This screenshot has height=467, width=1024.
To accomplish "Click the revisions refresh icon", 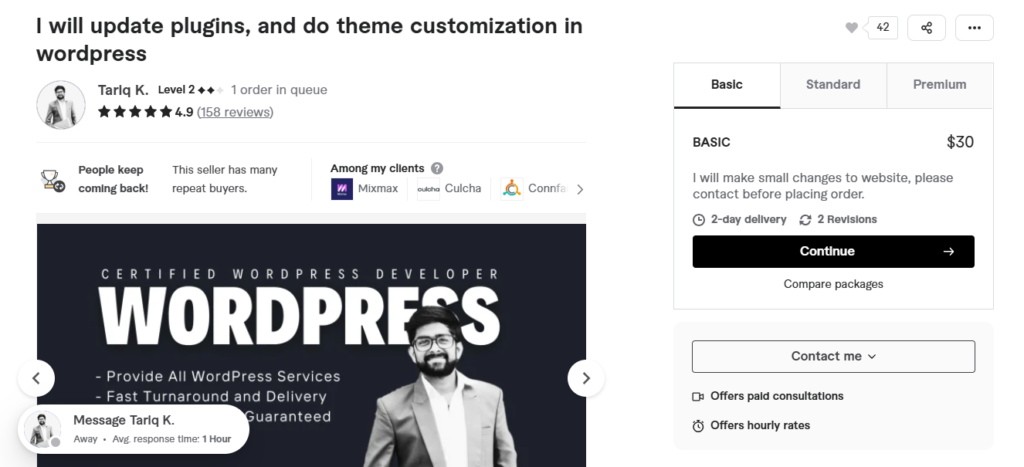I will coord(805,220).
